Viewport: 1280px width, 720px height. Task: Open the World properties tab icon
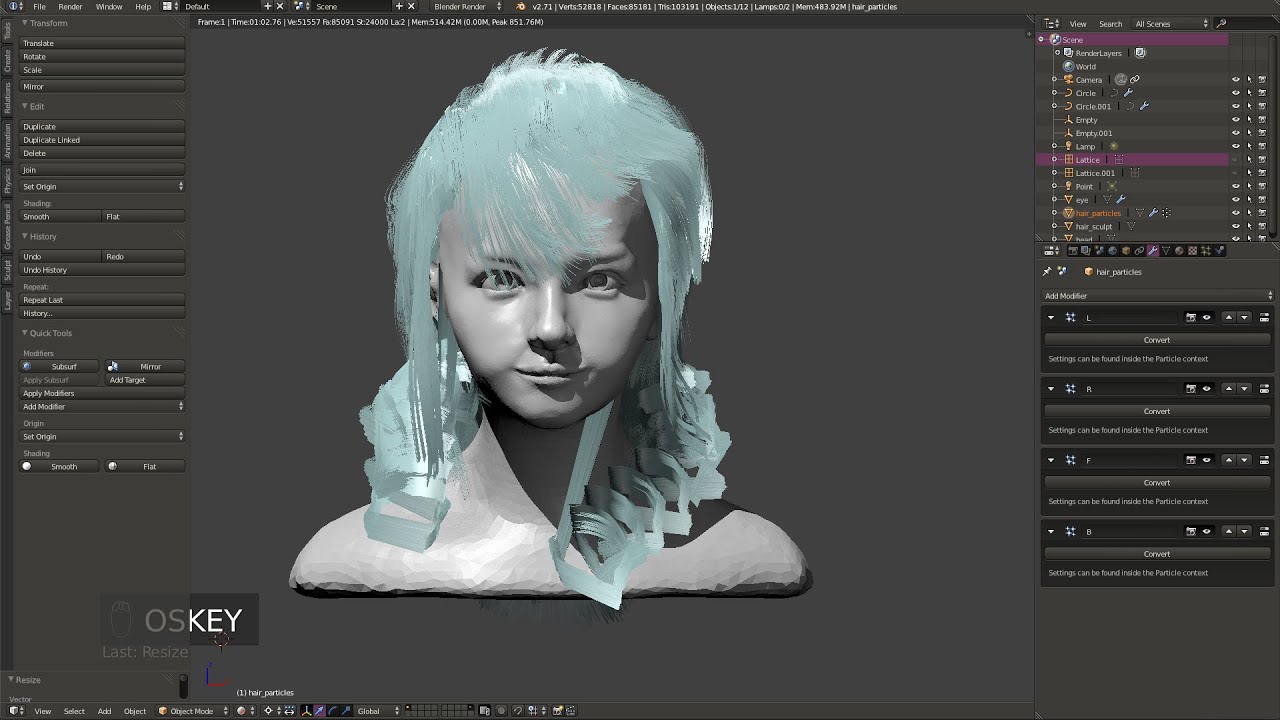tap(1112, 251)
